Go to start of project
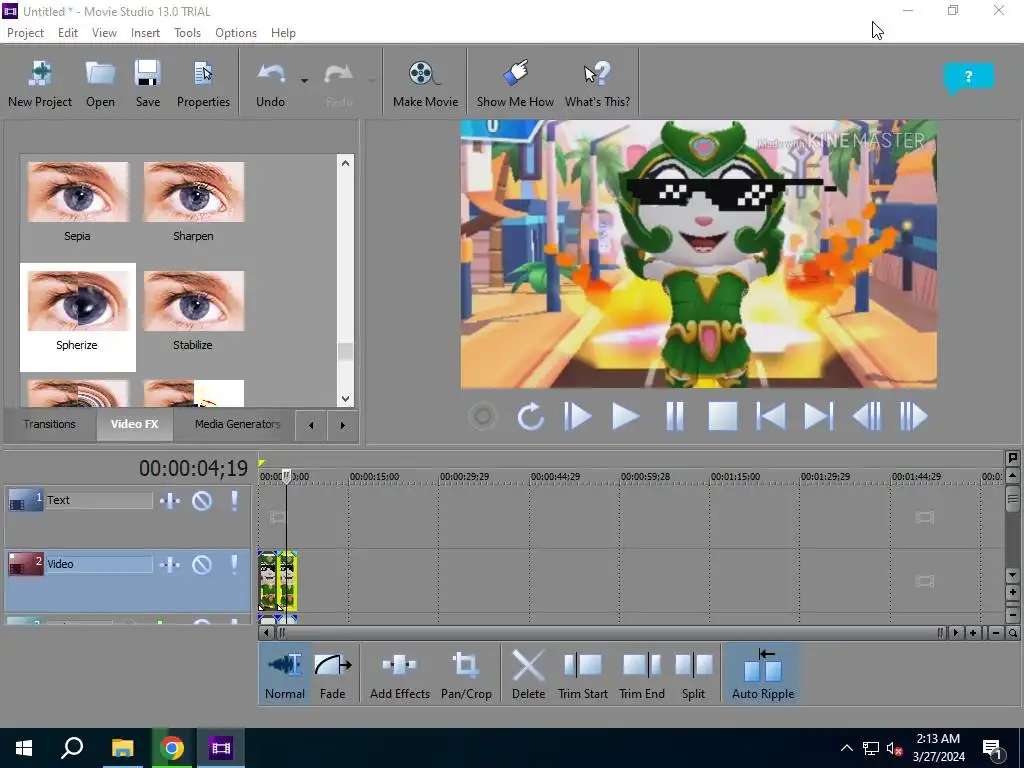 [771, 417]
